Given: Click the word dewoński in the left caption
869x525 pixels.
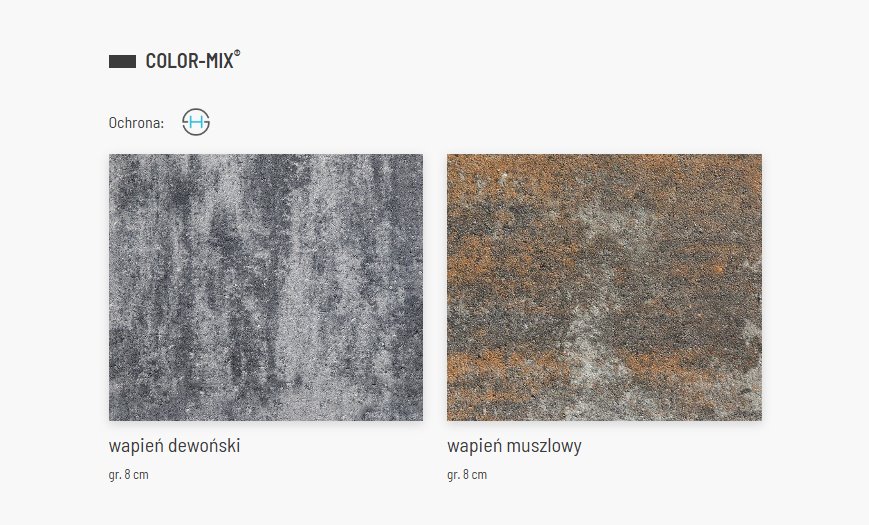Looking at the screenshot, I should 204,446.
